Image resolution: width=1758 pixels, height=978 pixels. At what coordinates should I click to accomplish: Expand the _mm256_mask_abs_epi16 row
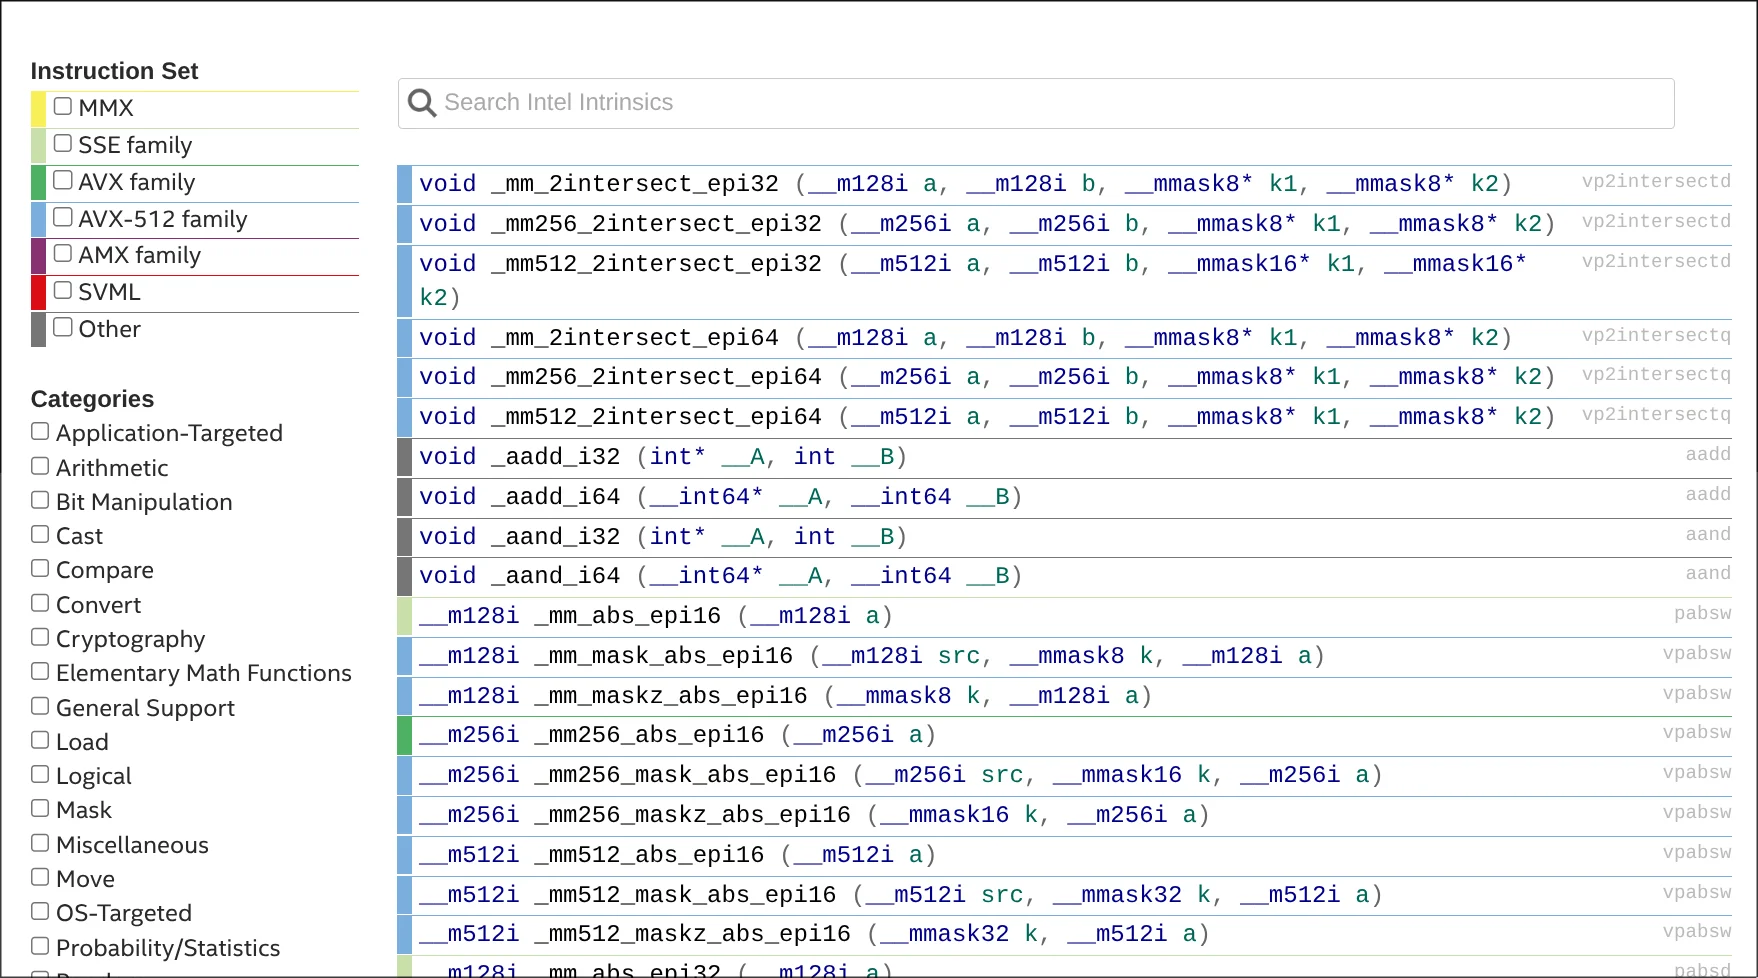coord(1064,775)
